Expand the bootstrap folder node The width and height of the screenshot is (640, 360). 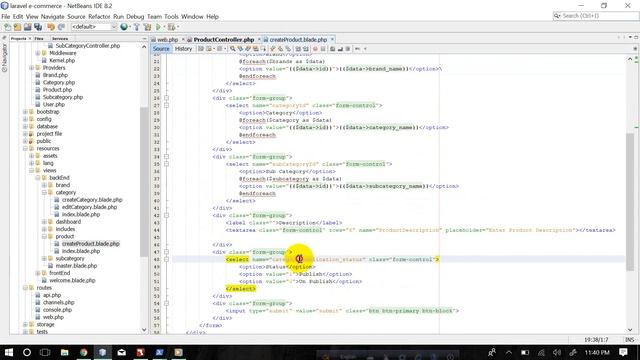click(25, 112)
